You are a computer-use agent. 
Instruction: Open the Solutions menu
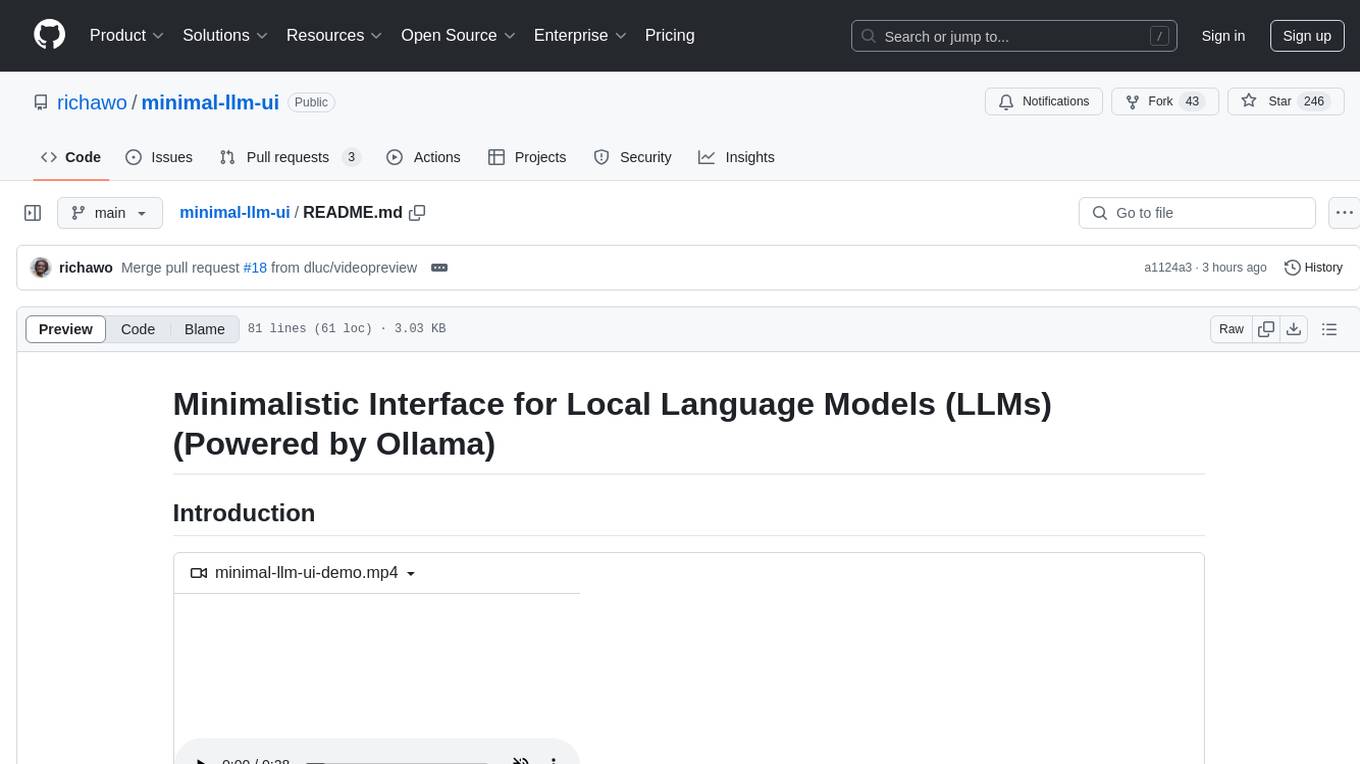[x=225, y=35]
